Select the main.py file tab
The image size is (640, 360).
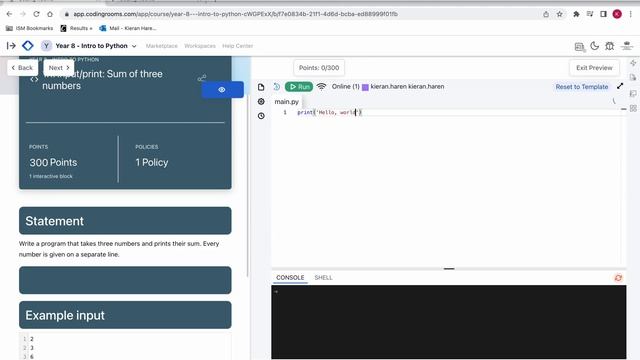point(287,102)
